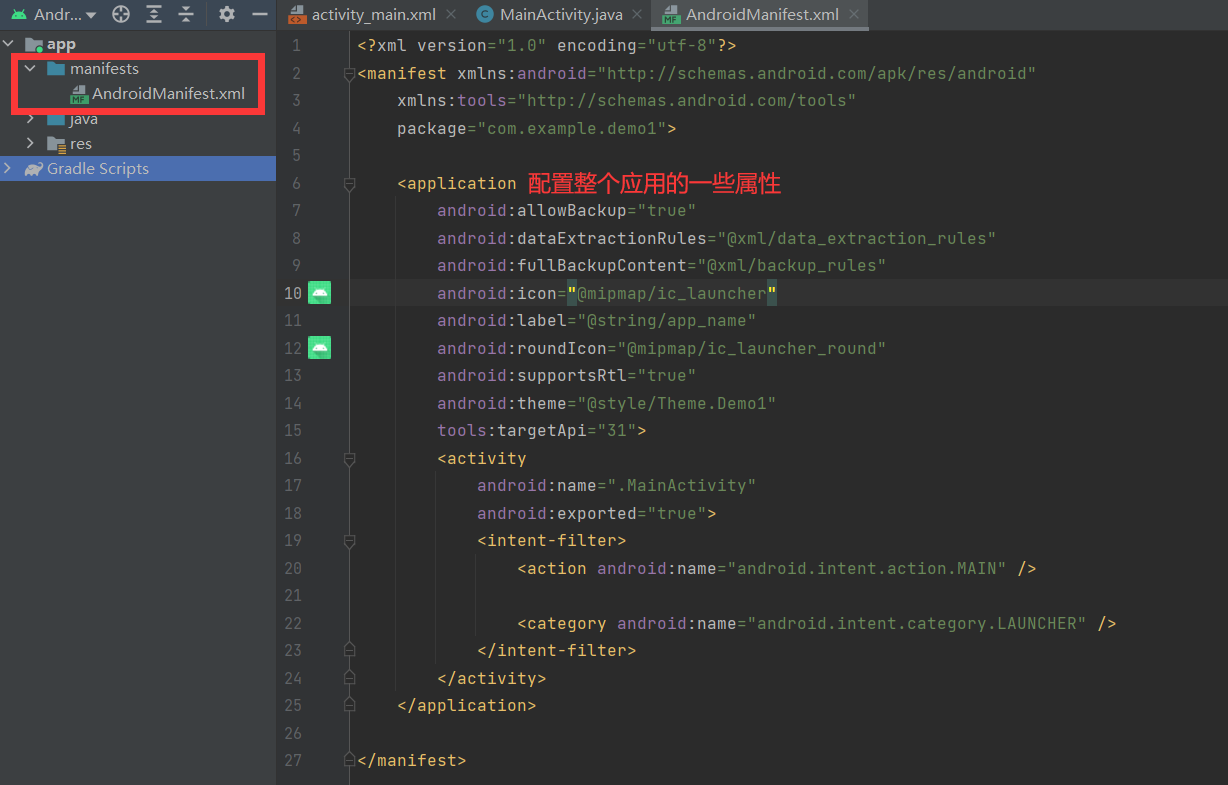
Task: Click line number 10 in gutter
Action: click(x=293, y=294)
